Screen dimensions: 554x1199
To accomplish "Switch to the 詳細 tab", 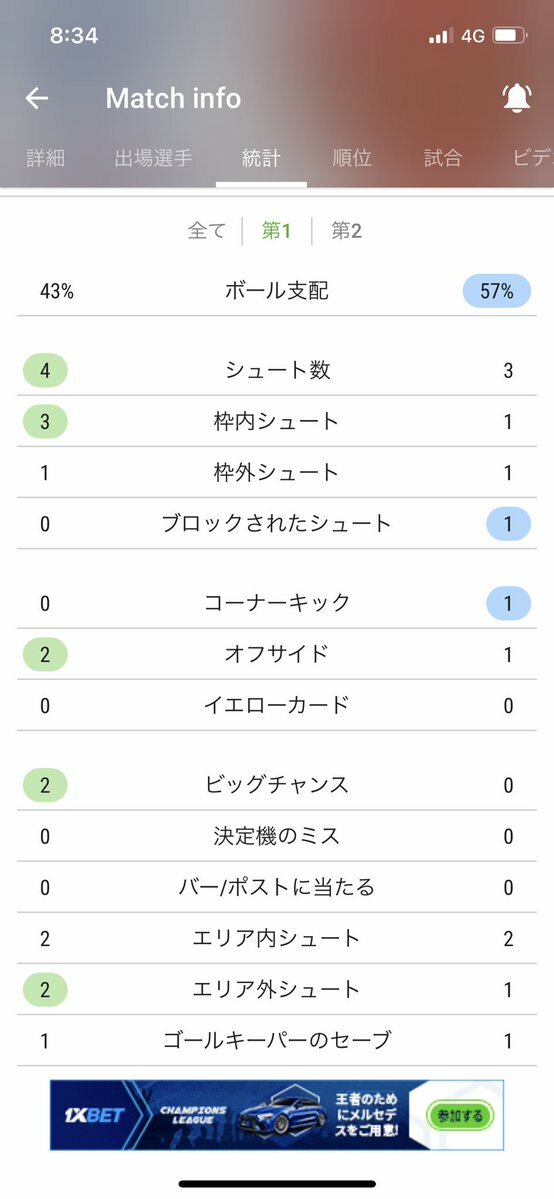I will [x=45, y=158].
